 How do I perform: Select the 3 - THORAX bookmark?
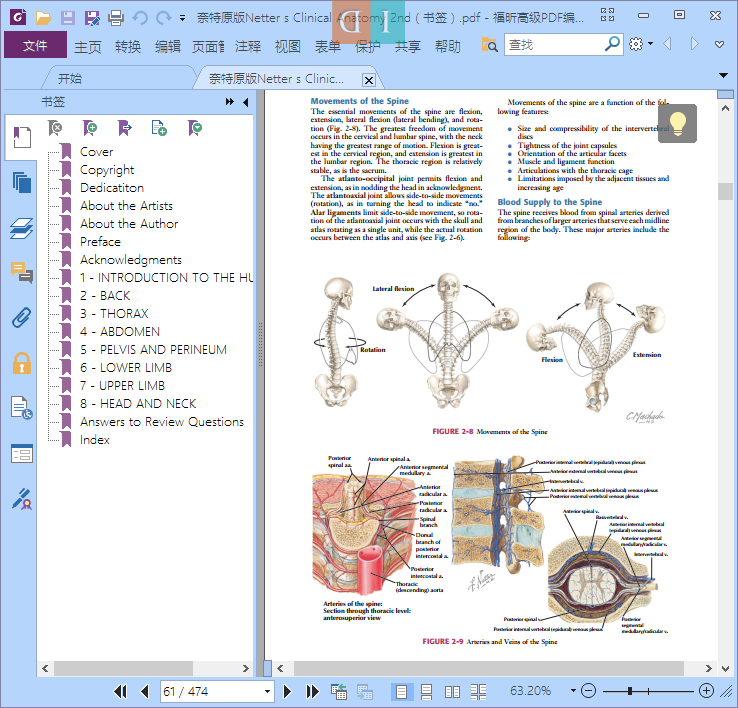(114, 314)
